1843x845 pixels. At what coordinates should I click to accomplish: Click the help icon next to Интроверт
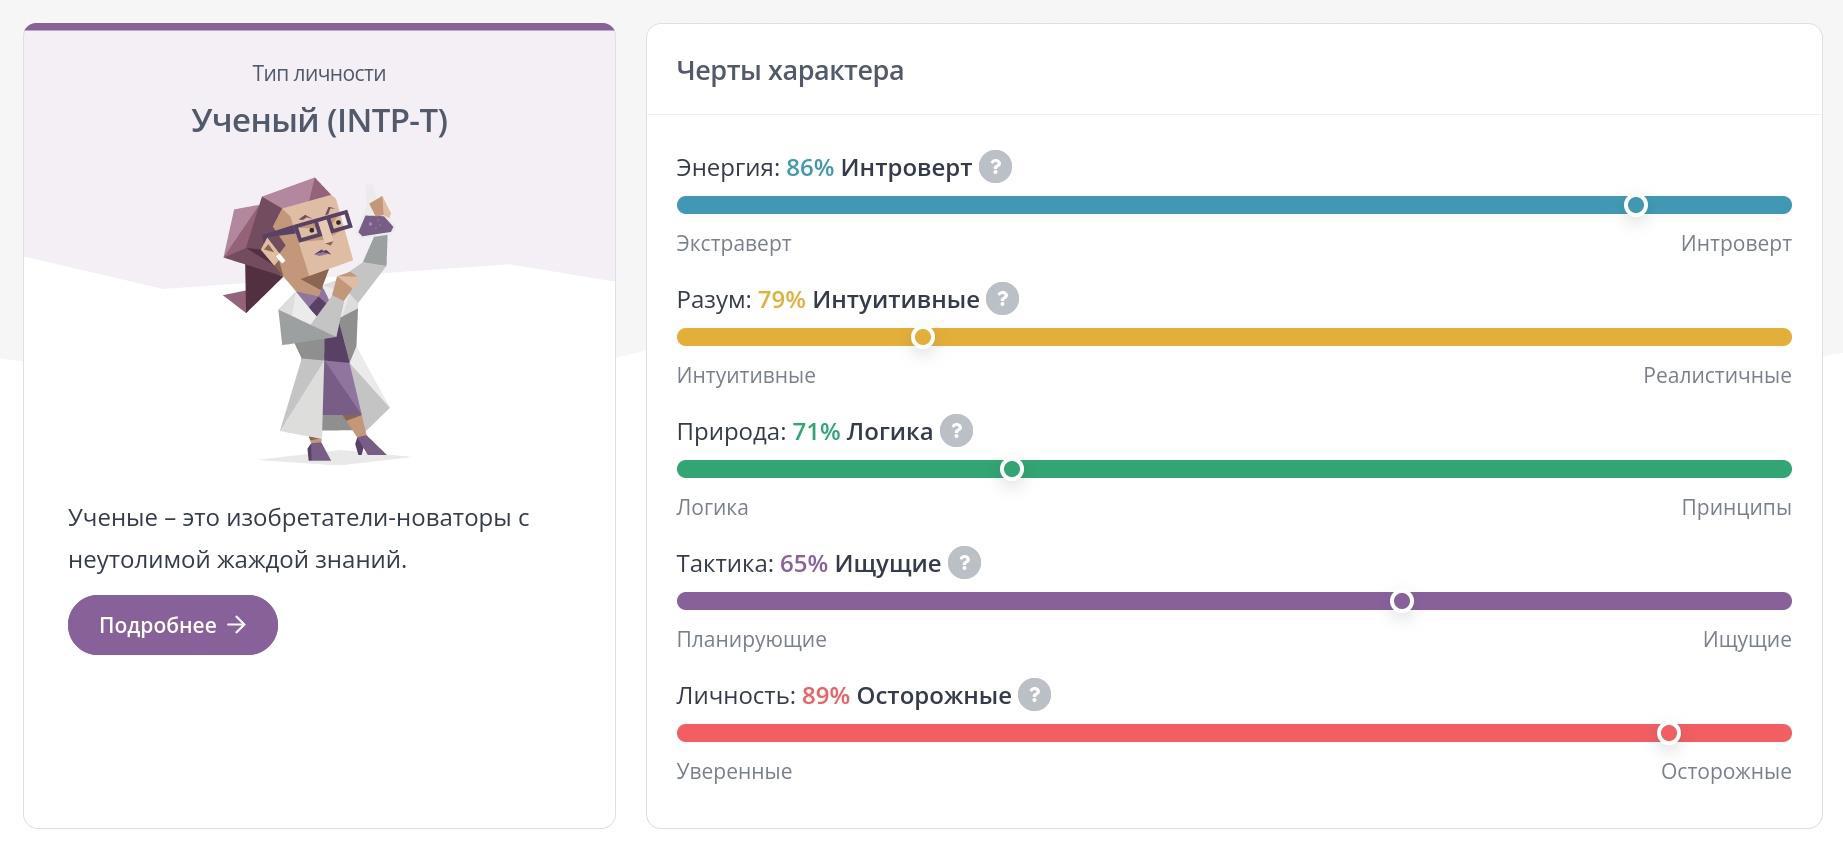[995, 167]
